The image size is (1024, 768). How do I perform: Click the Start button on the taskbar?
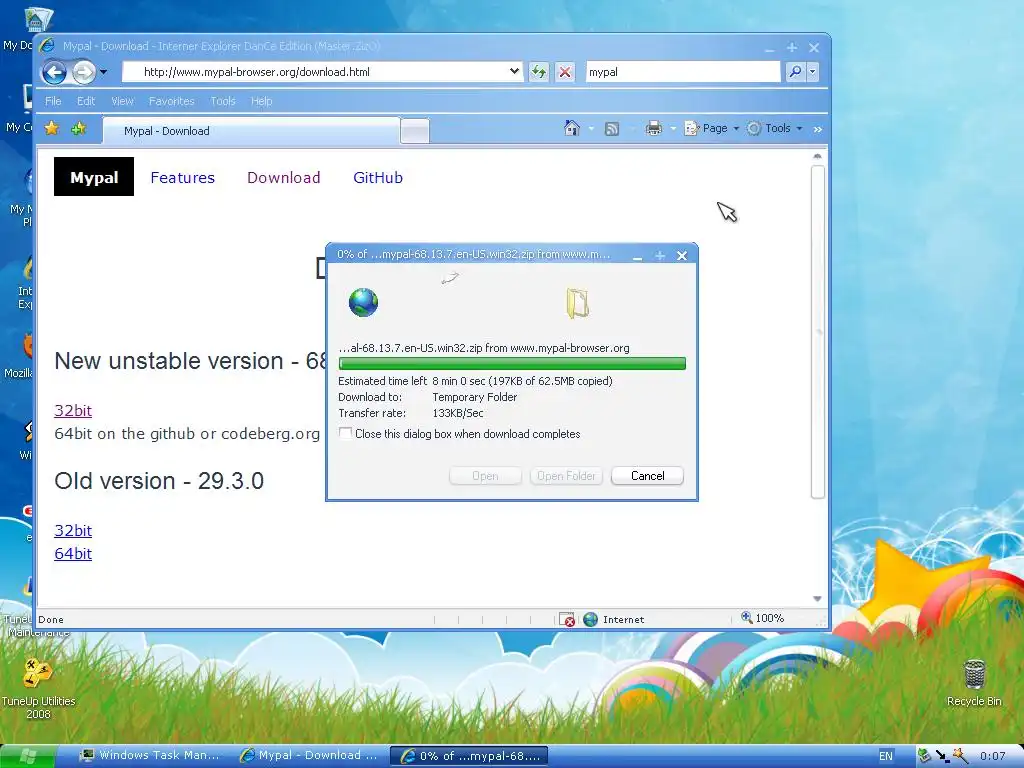[x=27, y=756]
